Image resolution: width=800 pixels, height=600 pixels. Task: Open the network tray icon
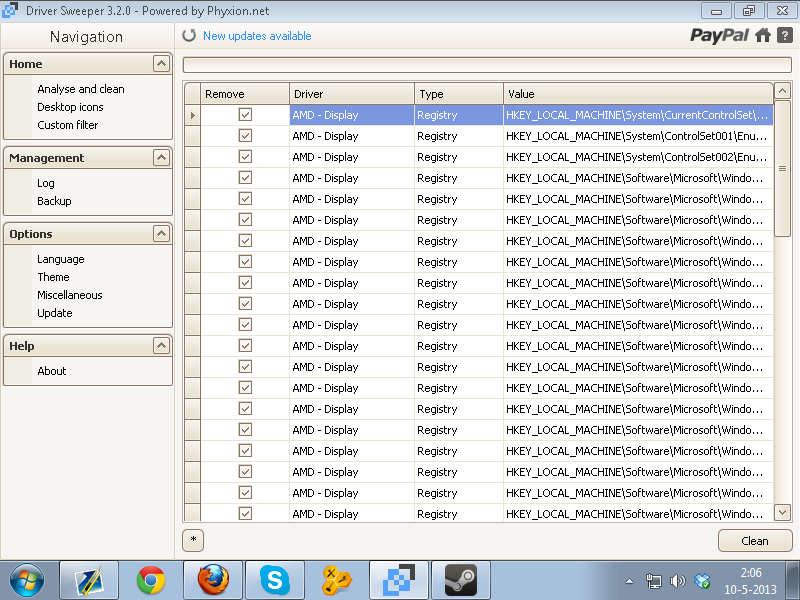(654, 581)
